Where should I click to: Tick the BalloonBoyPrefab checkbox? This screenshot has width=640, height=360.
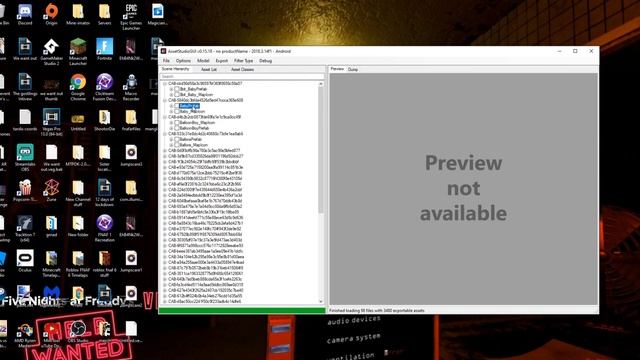point(177,128)
